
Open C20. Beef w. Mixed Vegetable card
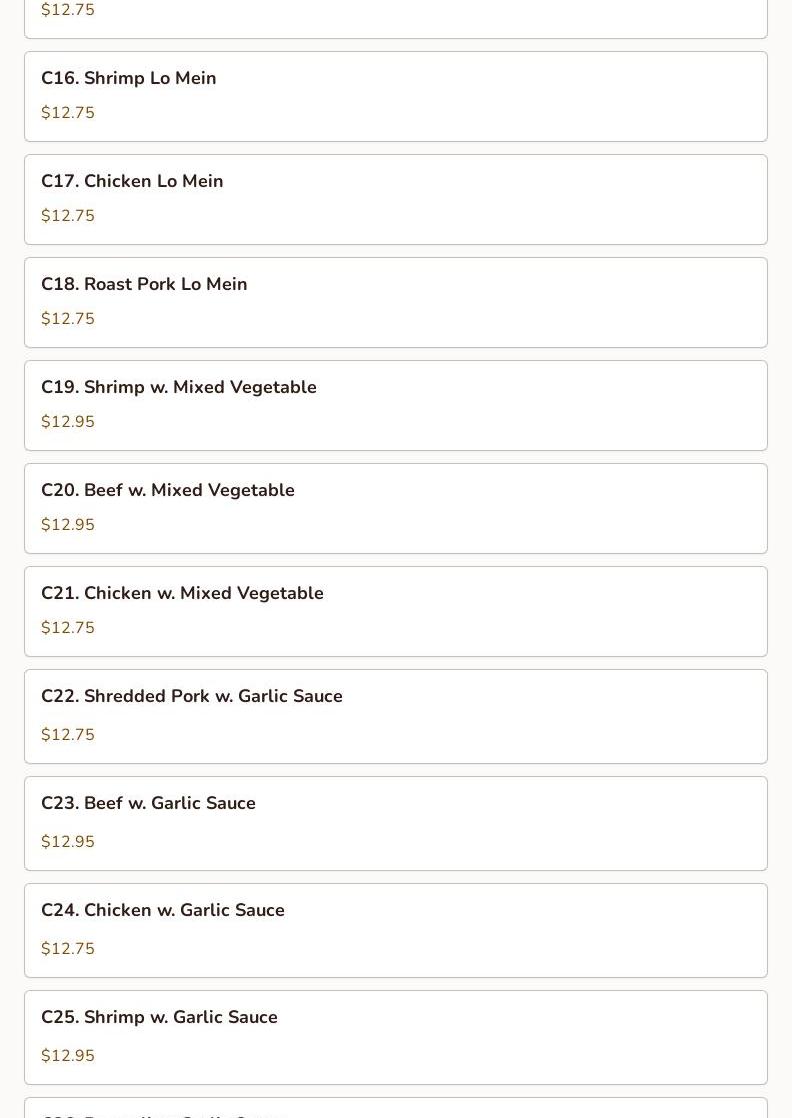(x=396, y=508)
